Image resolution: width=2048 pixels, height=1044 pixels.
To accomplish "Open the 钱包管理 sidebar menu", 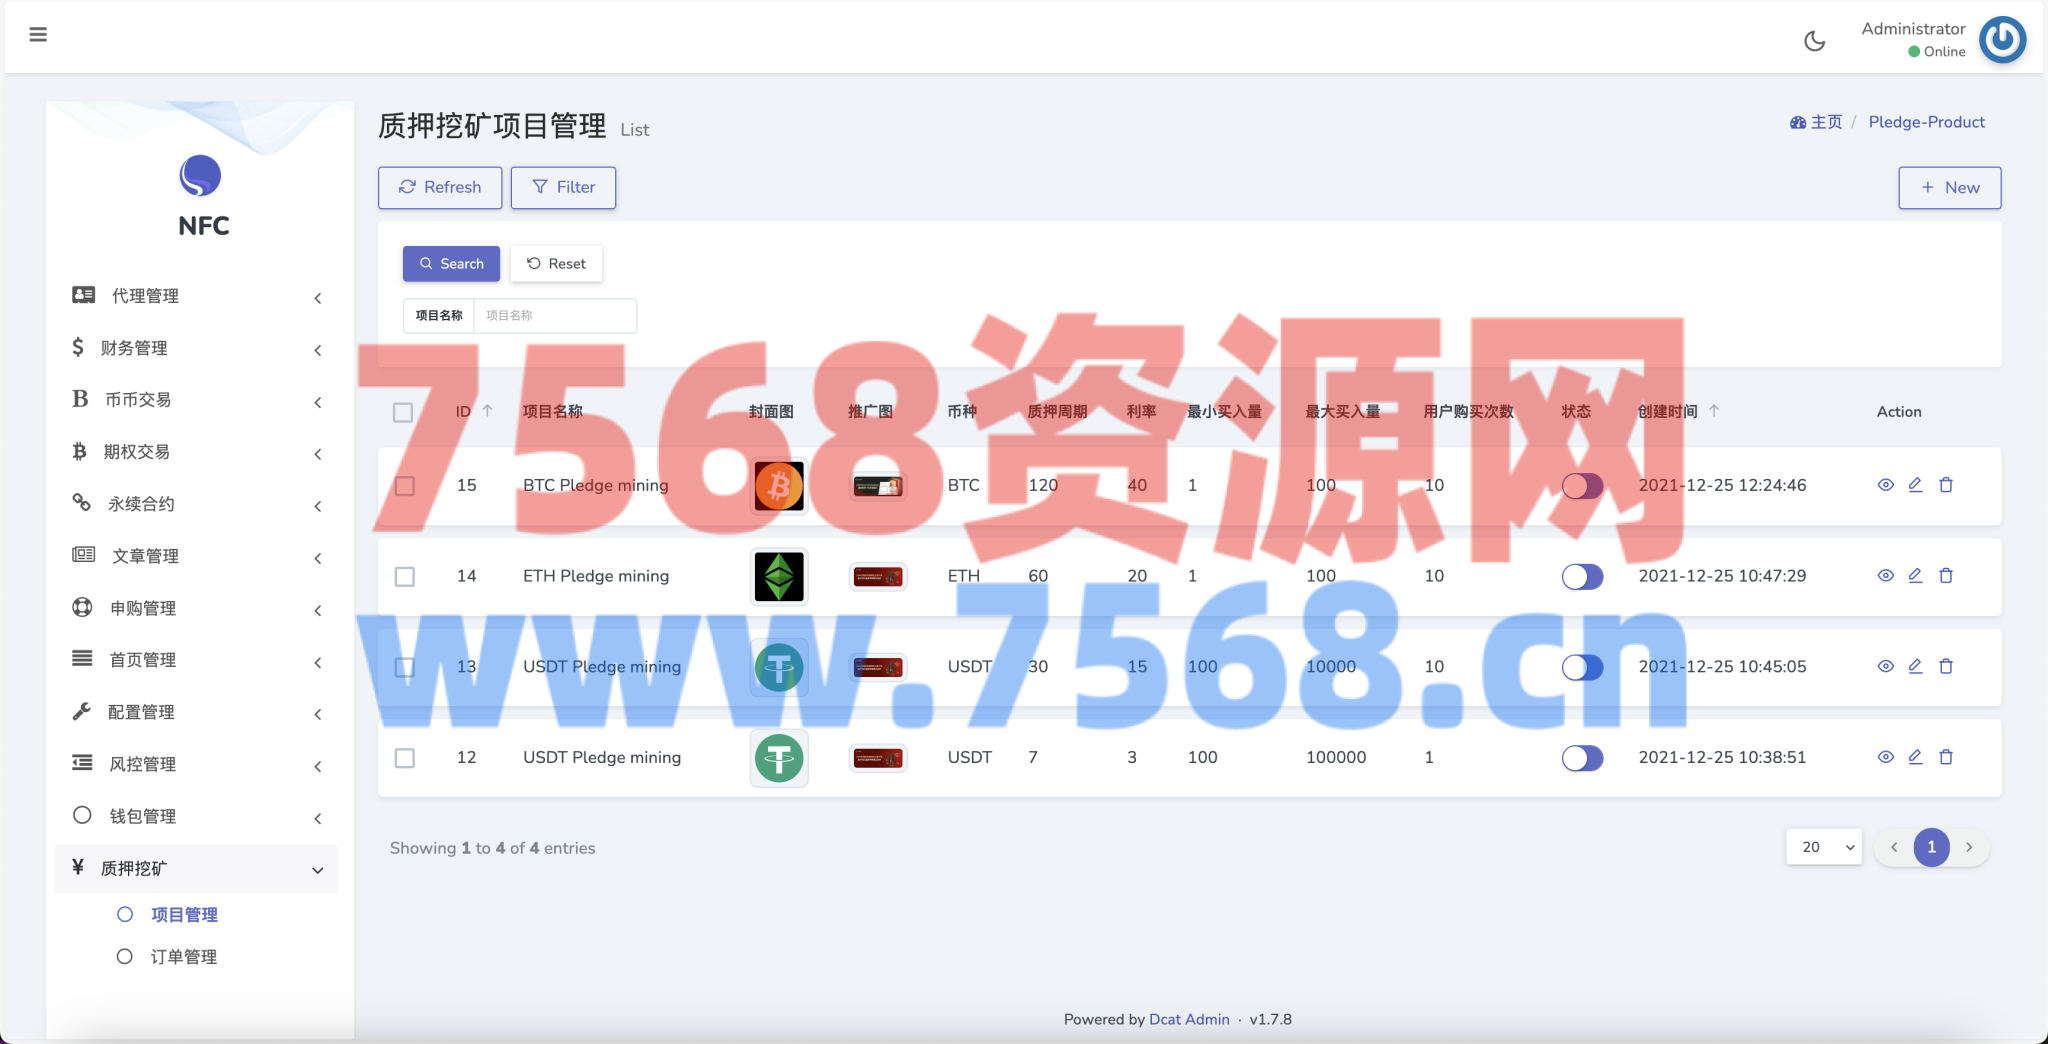I will pos(195,816).
